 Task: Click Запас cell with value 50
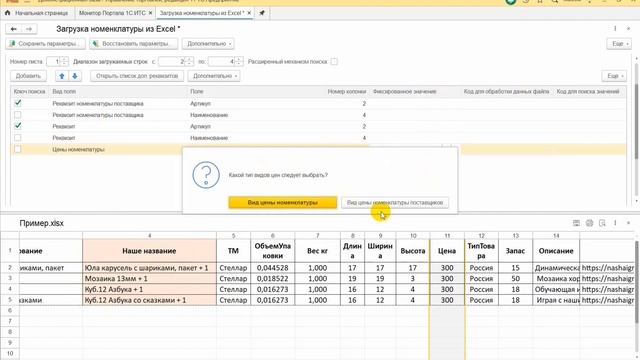pos(516,278)
